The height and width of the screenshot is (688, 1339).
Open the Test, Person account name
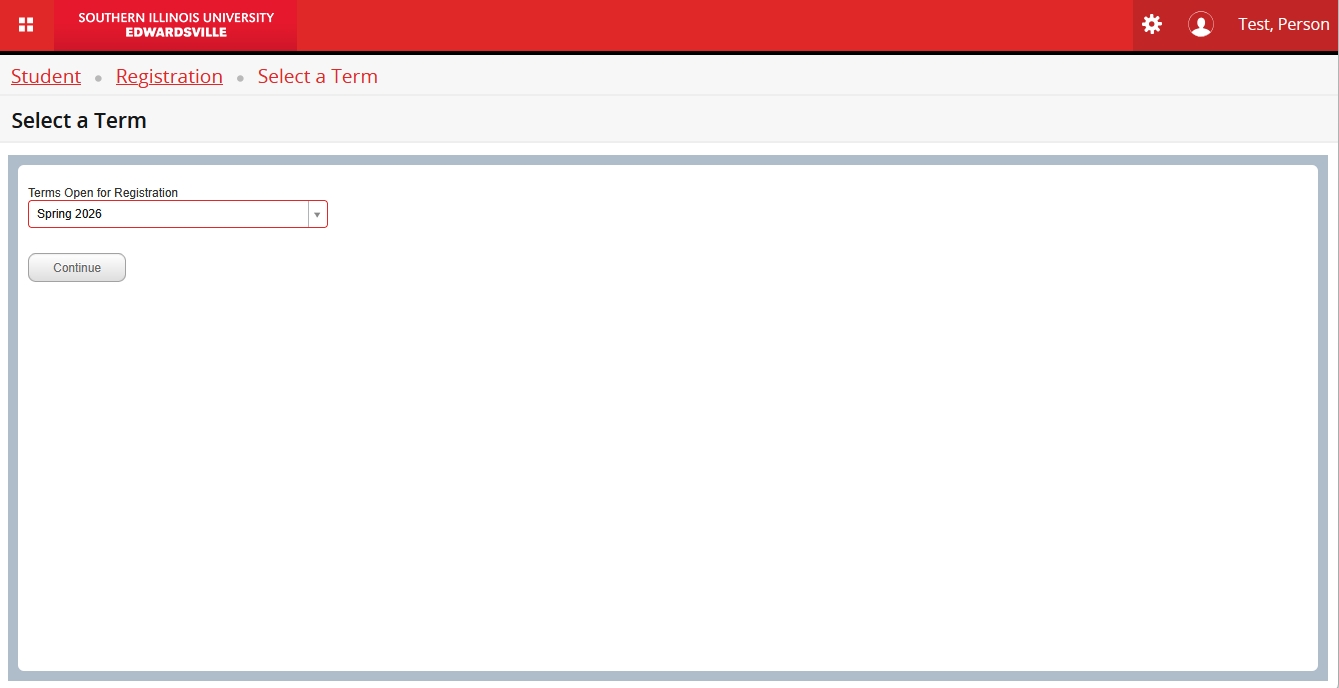[x=1284, y=24]
